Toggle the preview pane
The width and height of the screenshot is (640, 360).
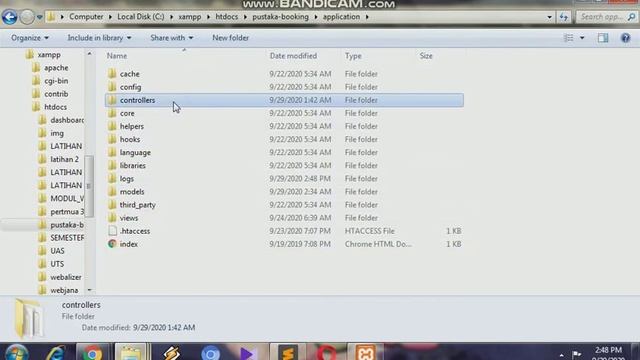click(x=603, y=38)
